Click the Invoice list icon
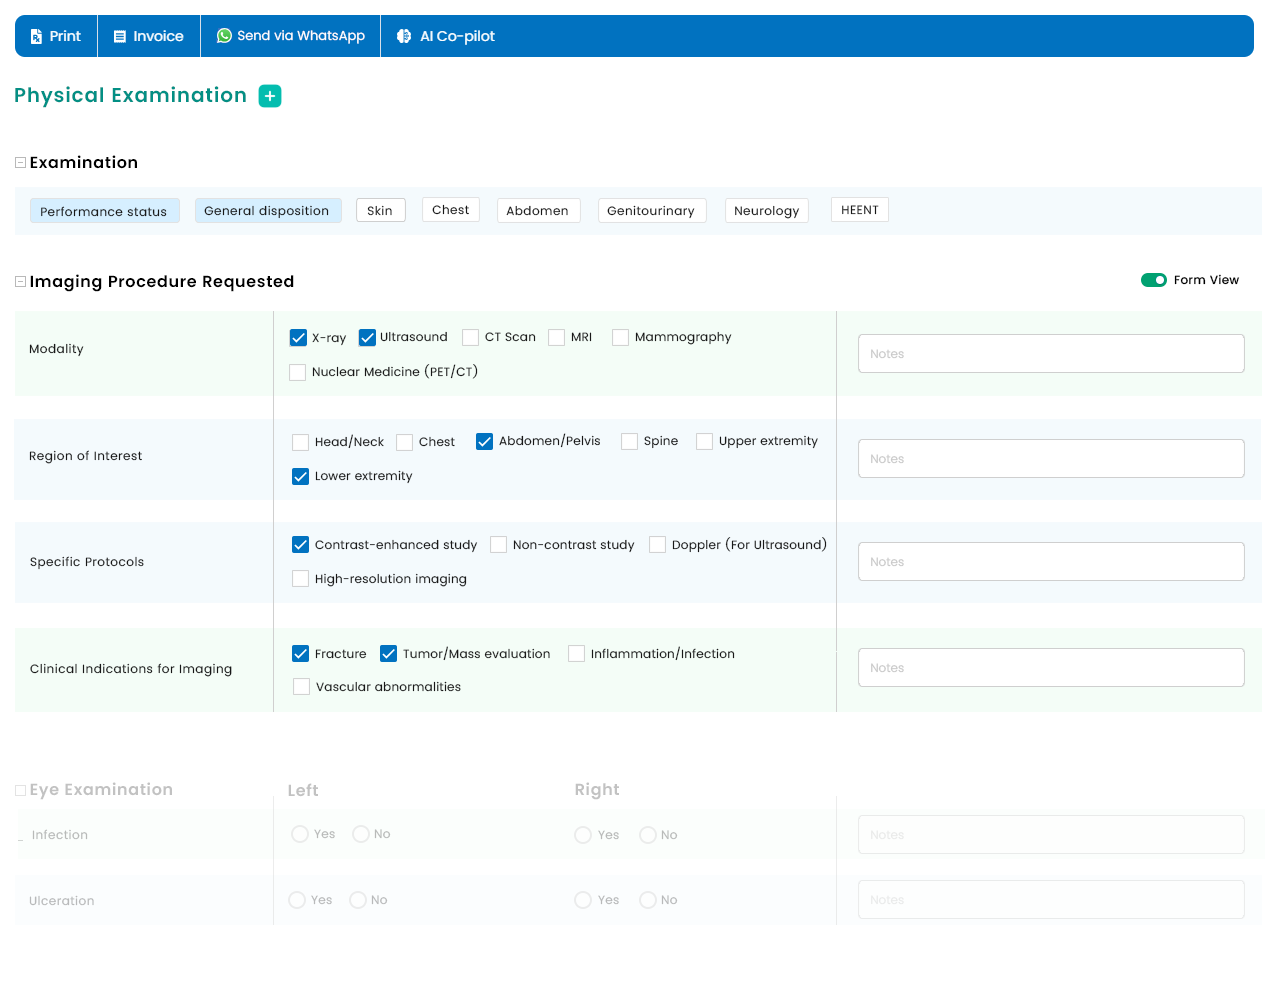The image size is (1269, 989). [120, 36]
